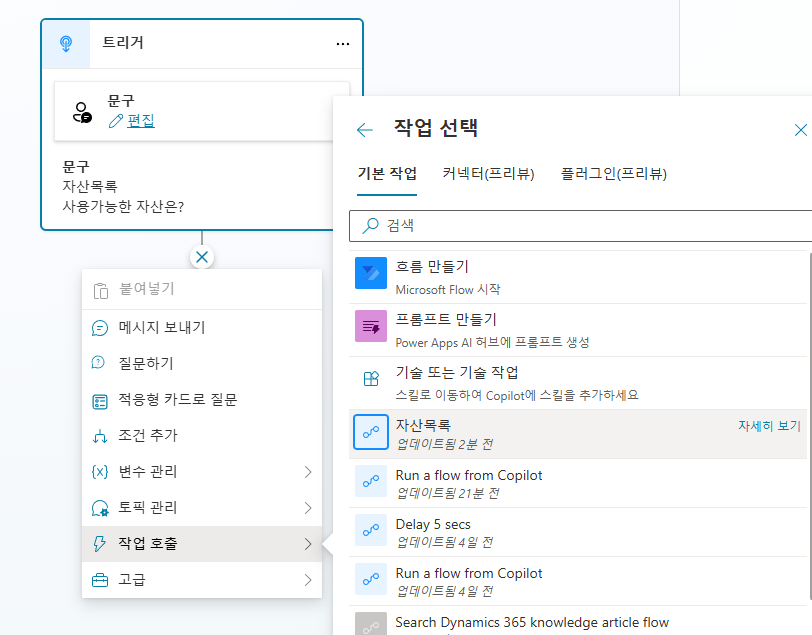Image resolution: width=812 pixels, height=635 pixels.
Task: Select the 자산목록 flow icon
Action: coord(371,433)
